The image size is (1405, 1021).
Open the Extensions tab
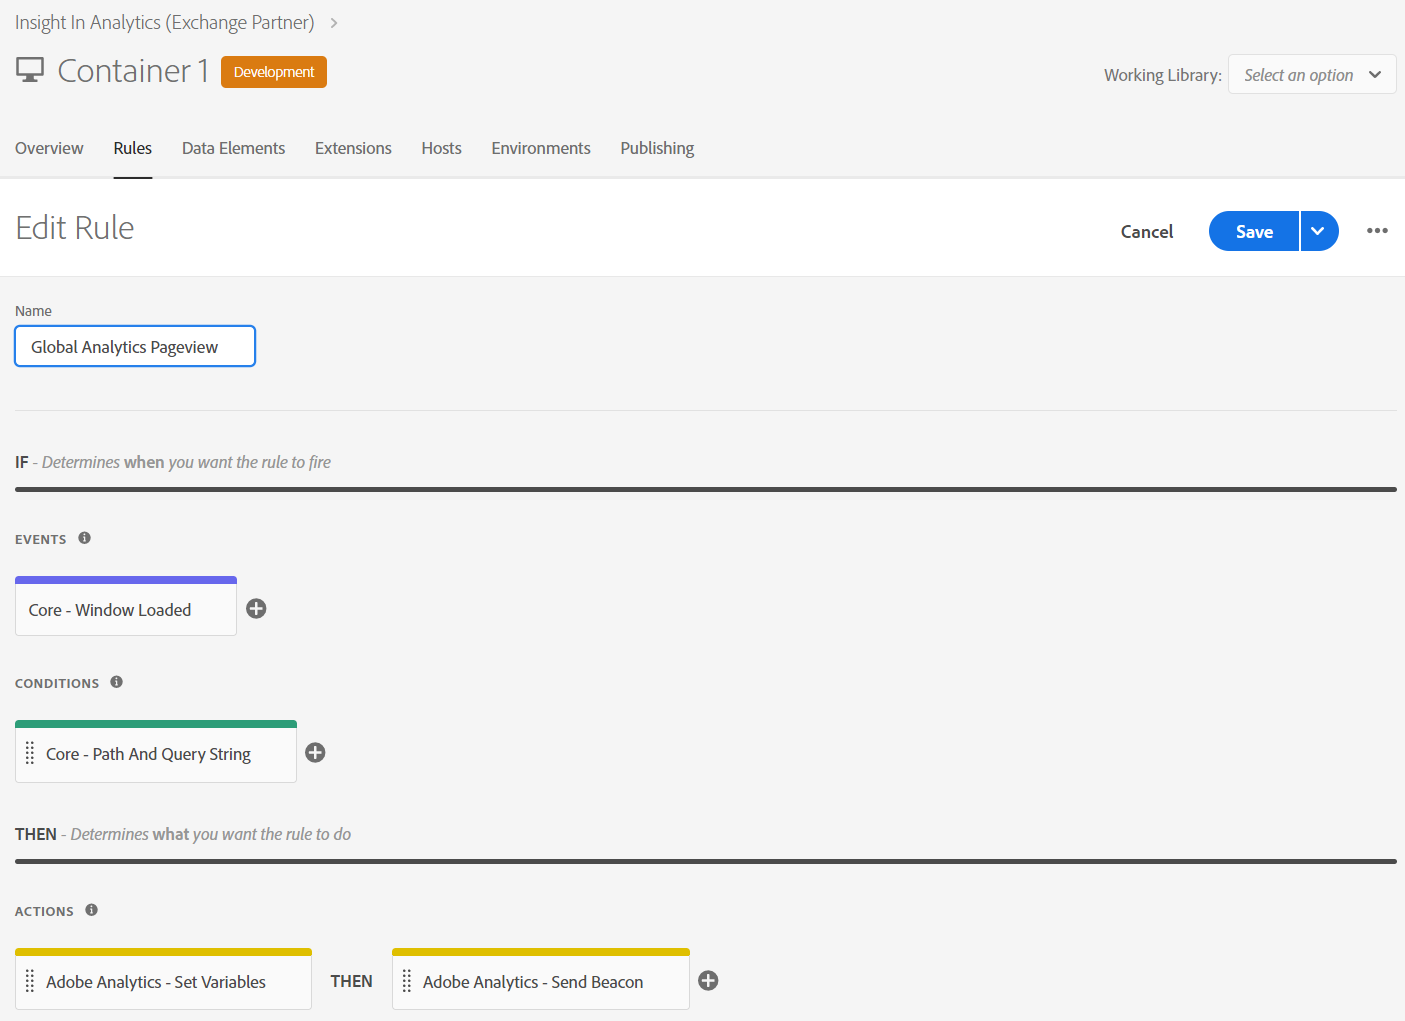353,148
